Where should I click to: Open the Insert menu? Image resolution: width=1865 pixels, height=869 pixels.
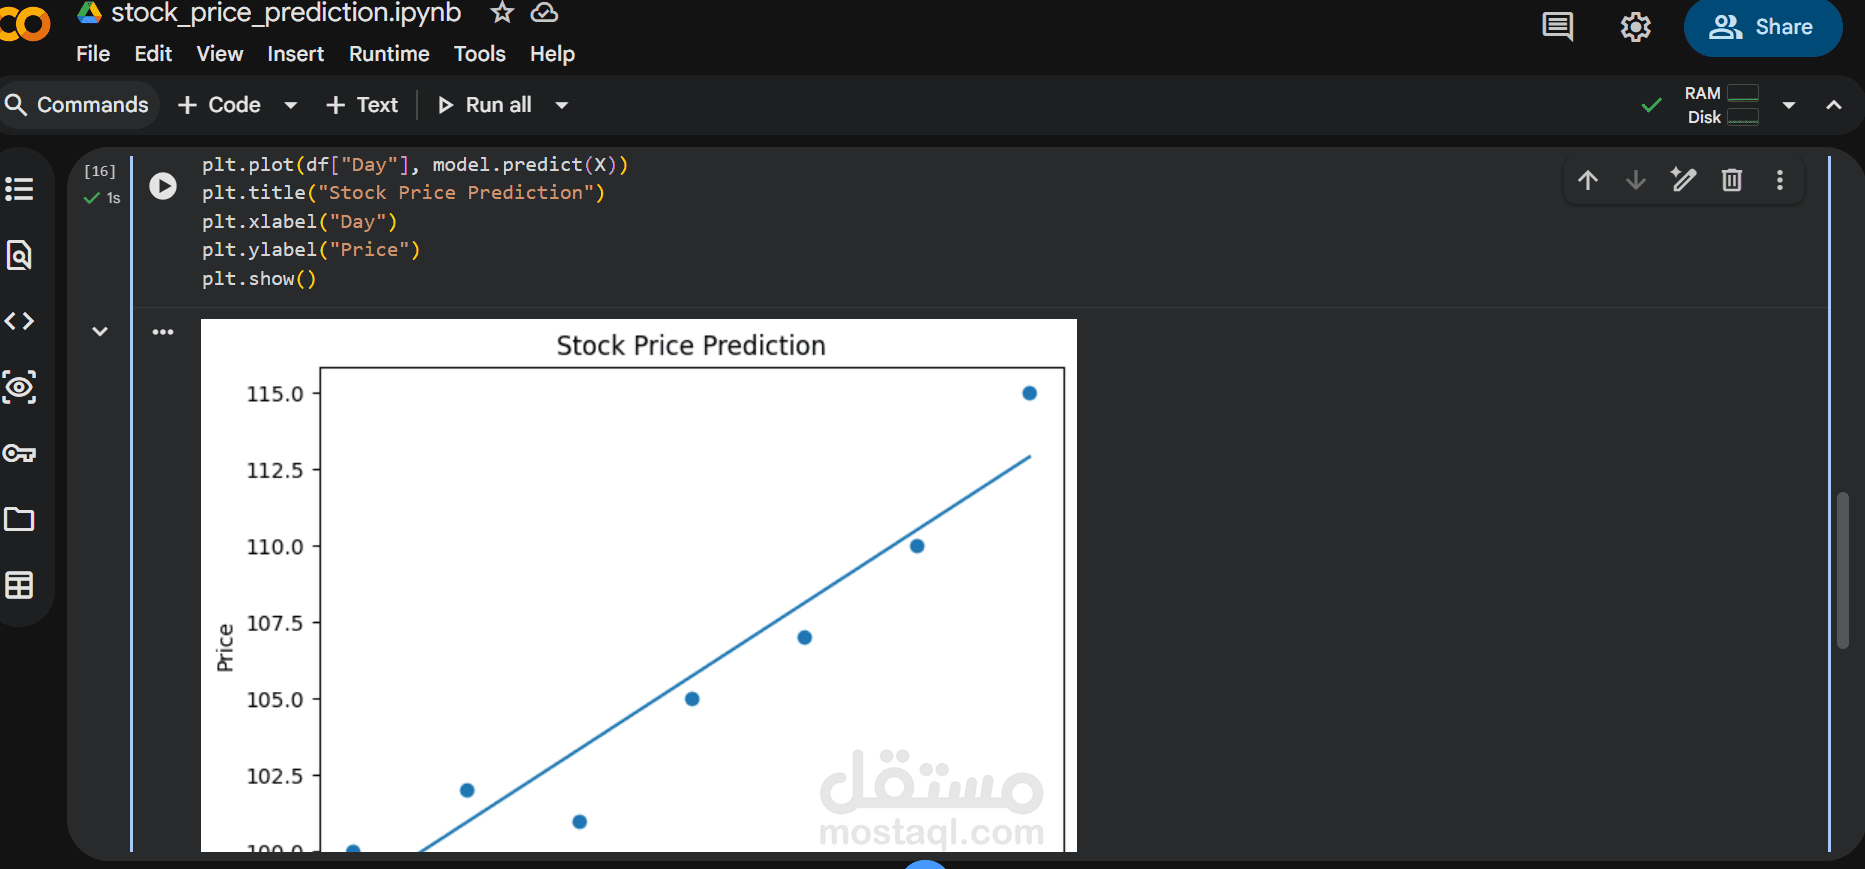(295, 54)
